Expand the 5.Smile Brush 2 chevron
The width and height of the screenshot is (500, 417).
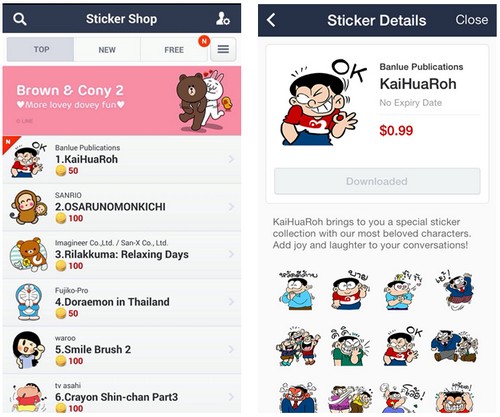[231, 349]
